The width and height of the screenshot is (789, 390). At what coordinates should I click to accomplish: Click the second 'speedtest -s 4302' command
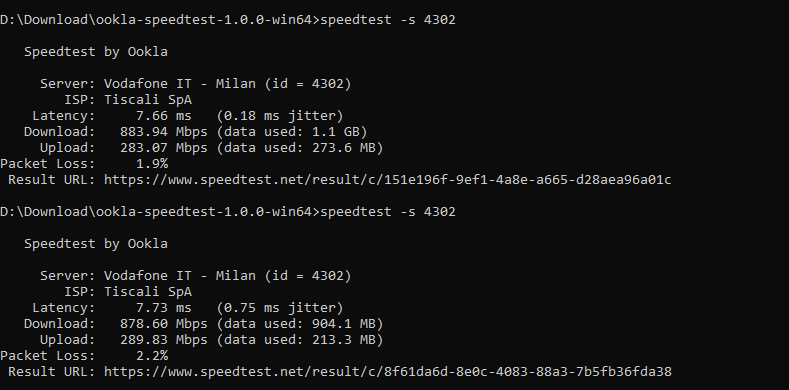point(387,212)
